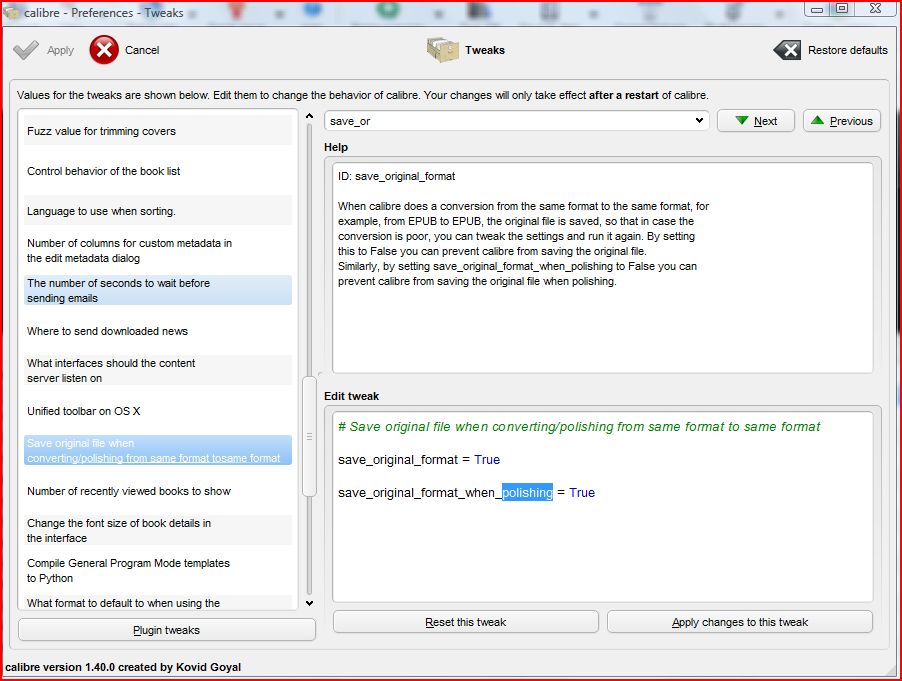The height and width of the screenshot is (681, 902).
Task: Select 'Where to send downloaded news' tweak
Action: 158,331
